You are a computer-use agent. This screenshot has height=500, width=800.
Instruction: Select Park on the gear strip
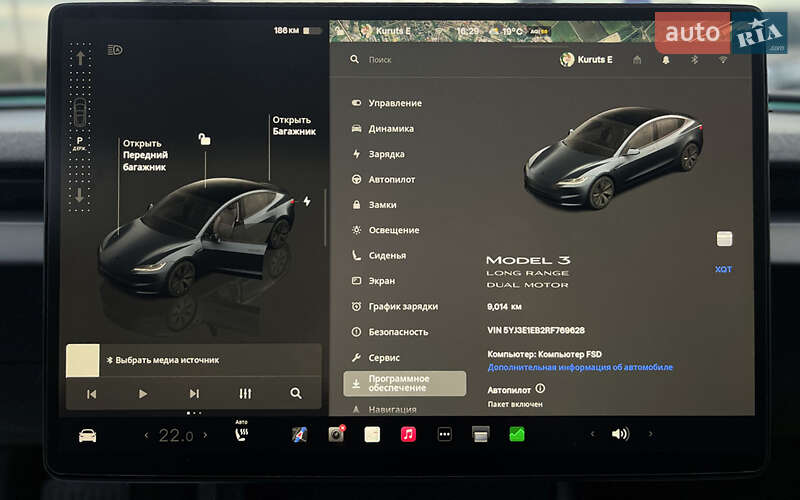coord(80,141)
